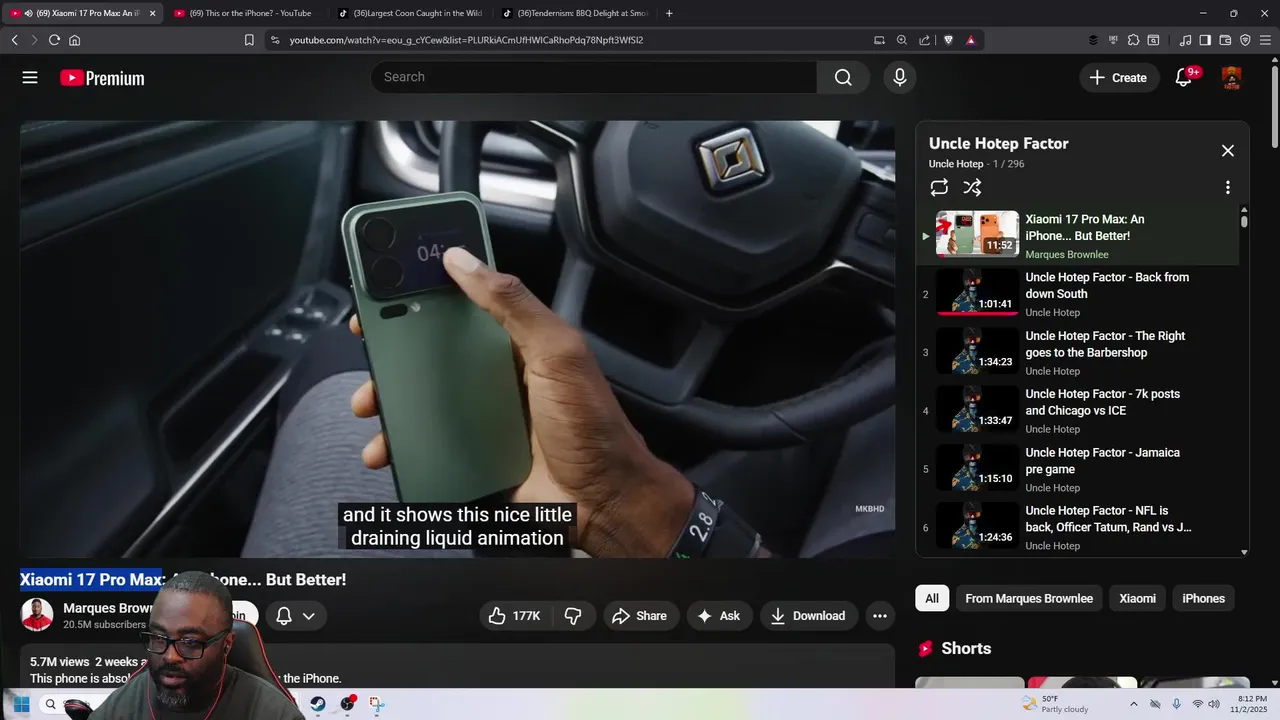This screenshot has width=1280, height=720.
Task: Toggle playlist shuffle
Action: coord(972,187)
